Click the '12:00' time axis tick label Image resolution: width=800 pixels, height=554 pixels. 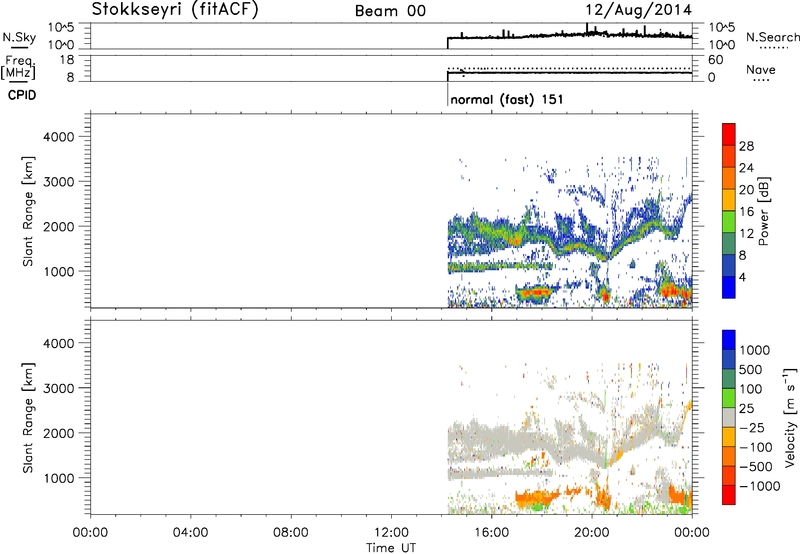click(x=391, y=533)
